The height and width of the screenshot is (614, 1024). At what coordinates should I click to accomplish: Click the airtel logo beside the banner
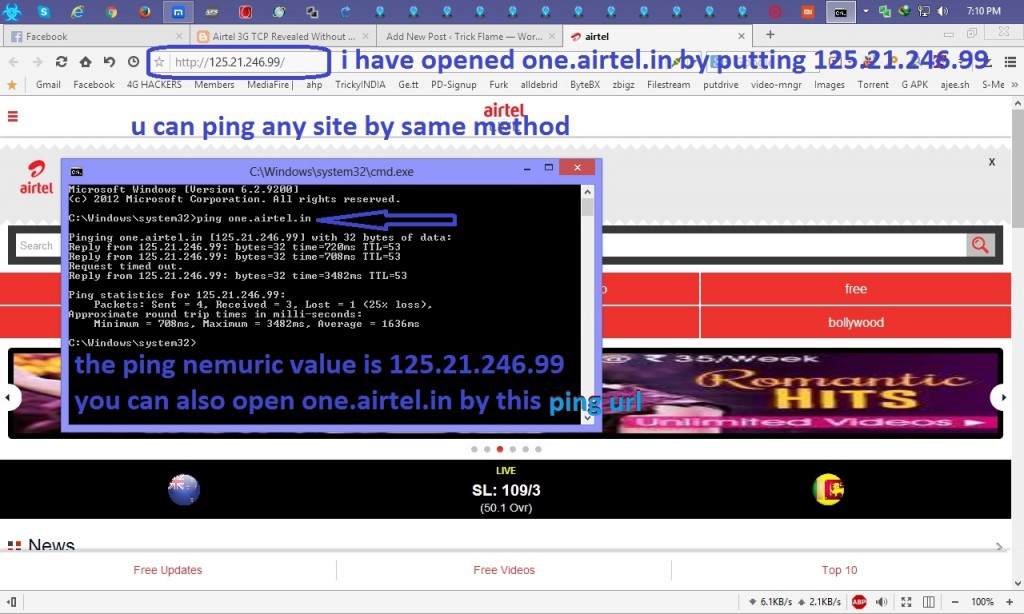pyautogui.click(x=36, y=178)
